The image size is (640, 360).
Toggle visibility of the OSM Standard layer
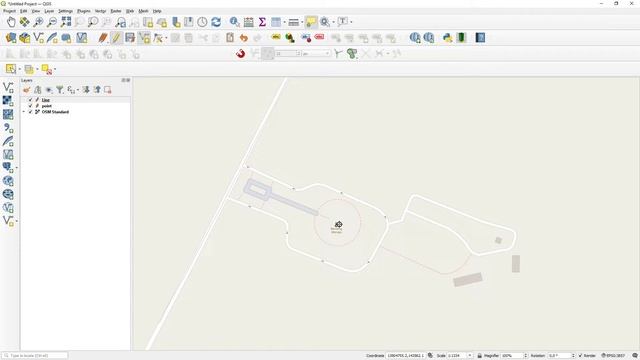click(x=30, y=111)
